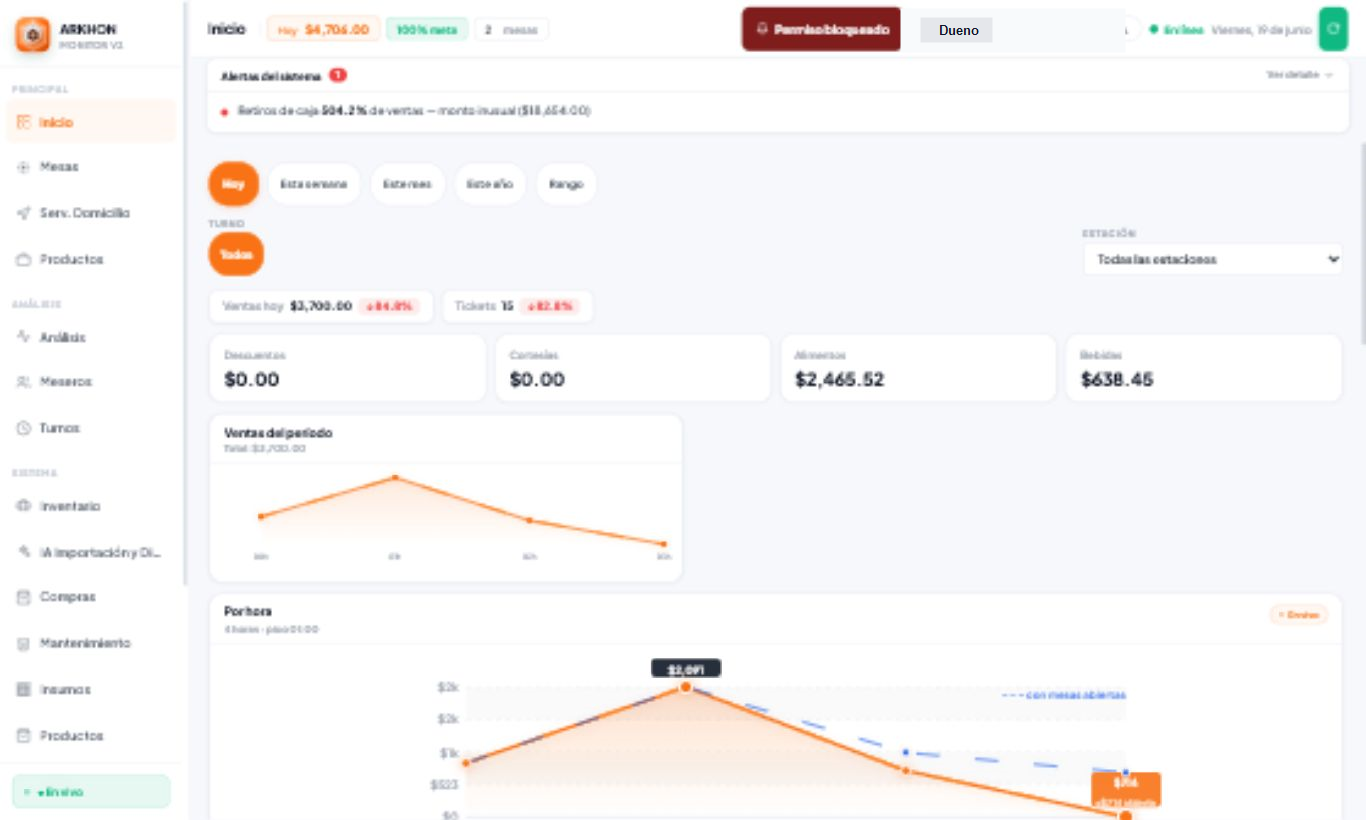
Task: Click the Productos icon under Principal
Action: click(25, 259)
